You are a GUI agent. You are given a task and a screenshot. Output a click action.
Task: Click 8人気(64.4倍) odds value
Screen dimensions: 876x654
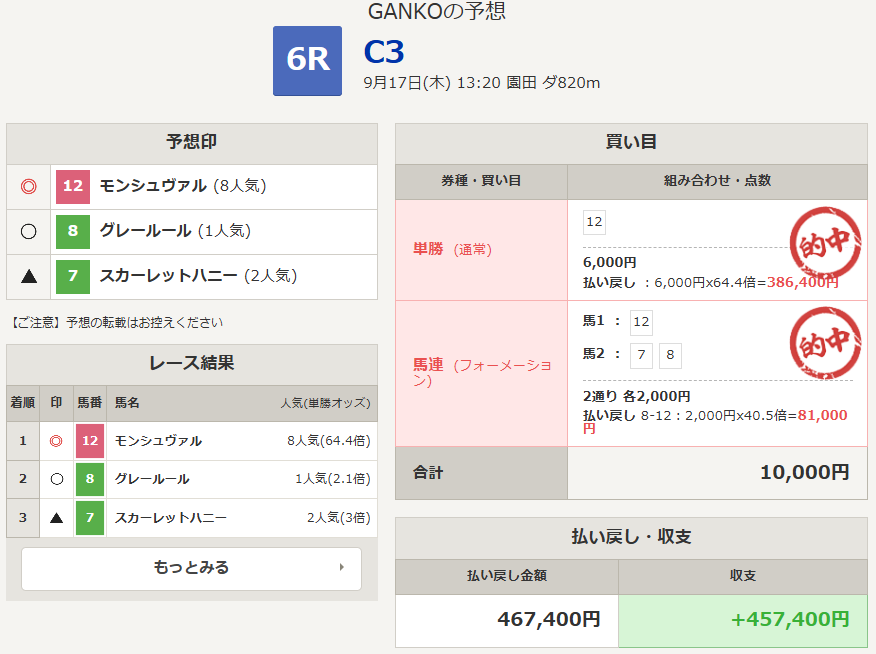pyautogui.click(x=328, y=441)
